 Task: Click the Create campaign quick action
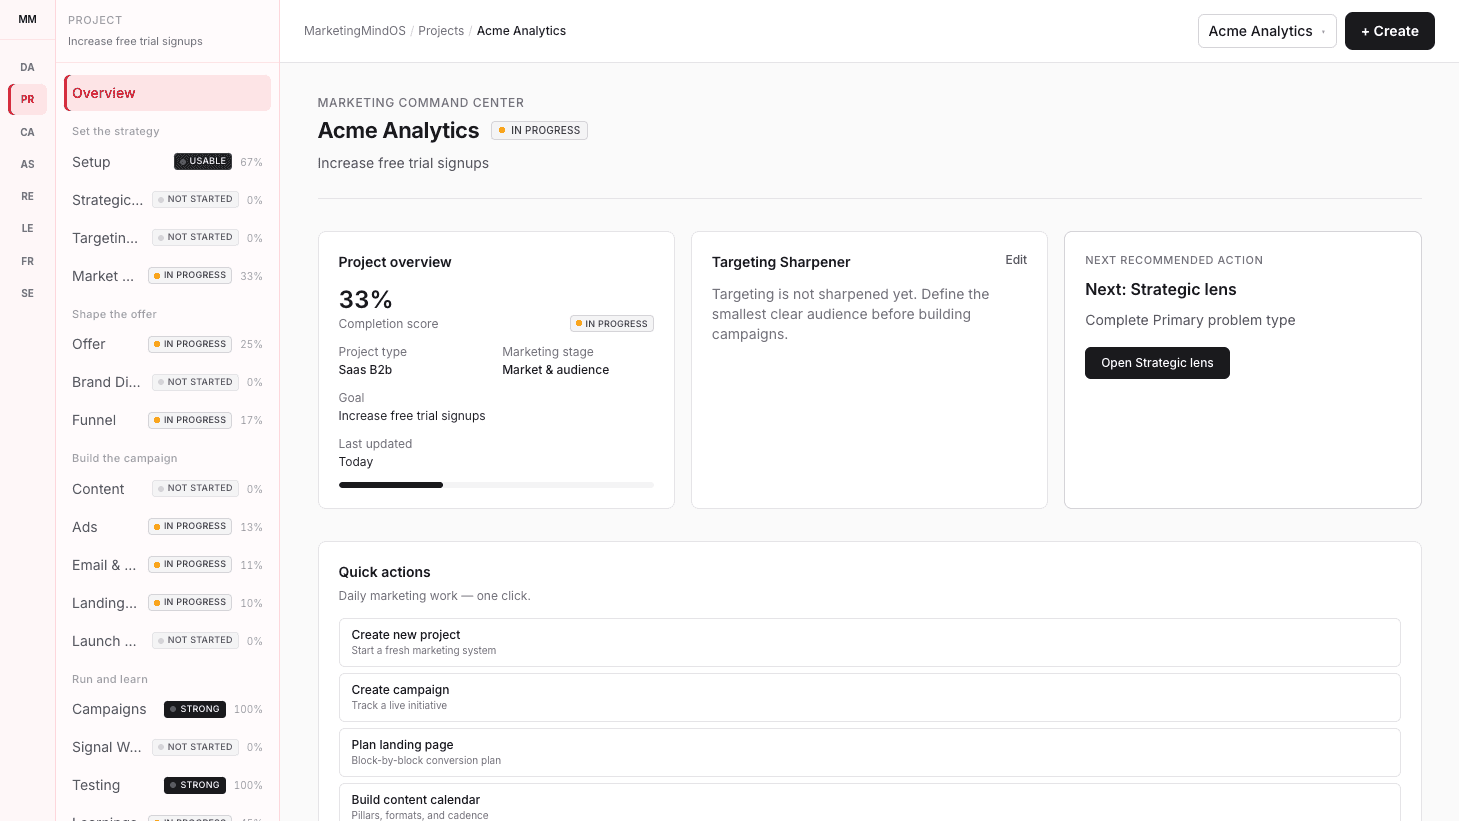pyautogui.click(x=869, y=697)
